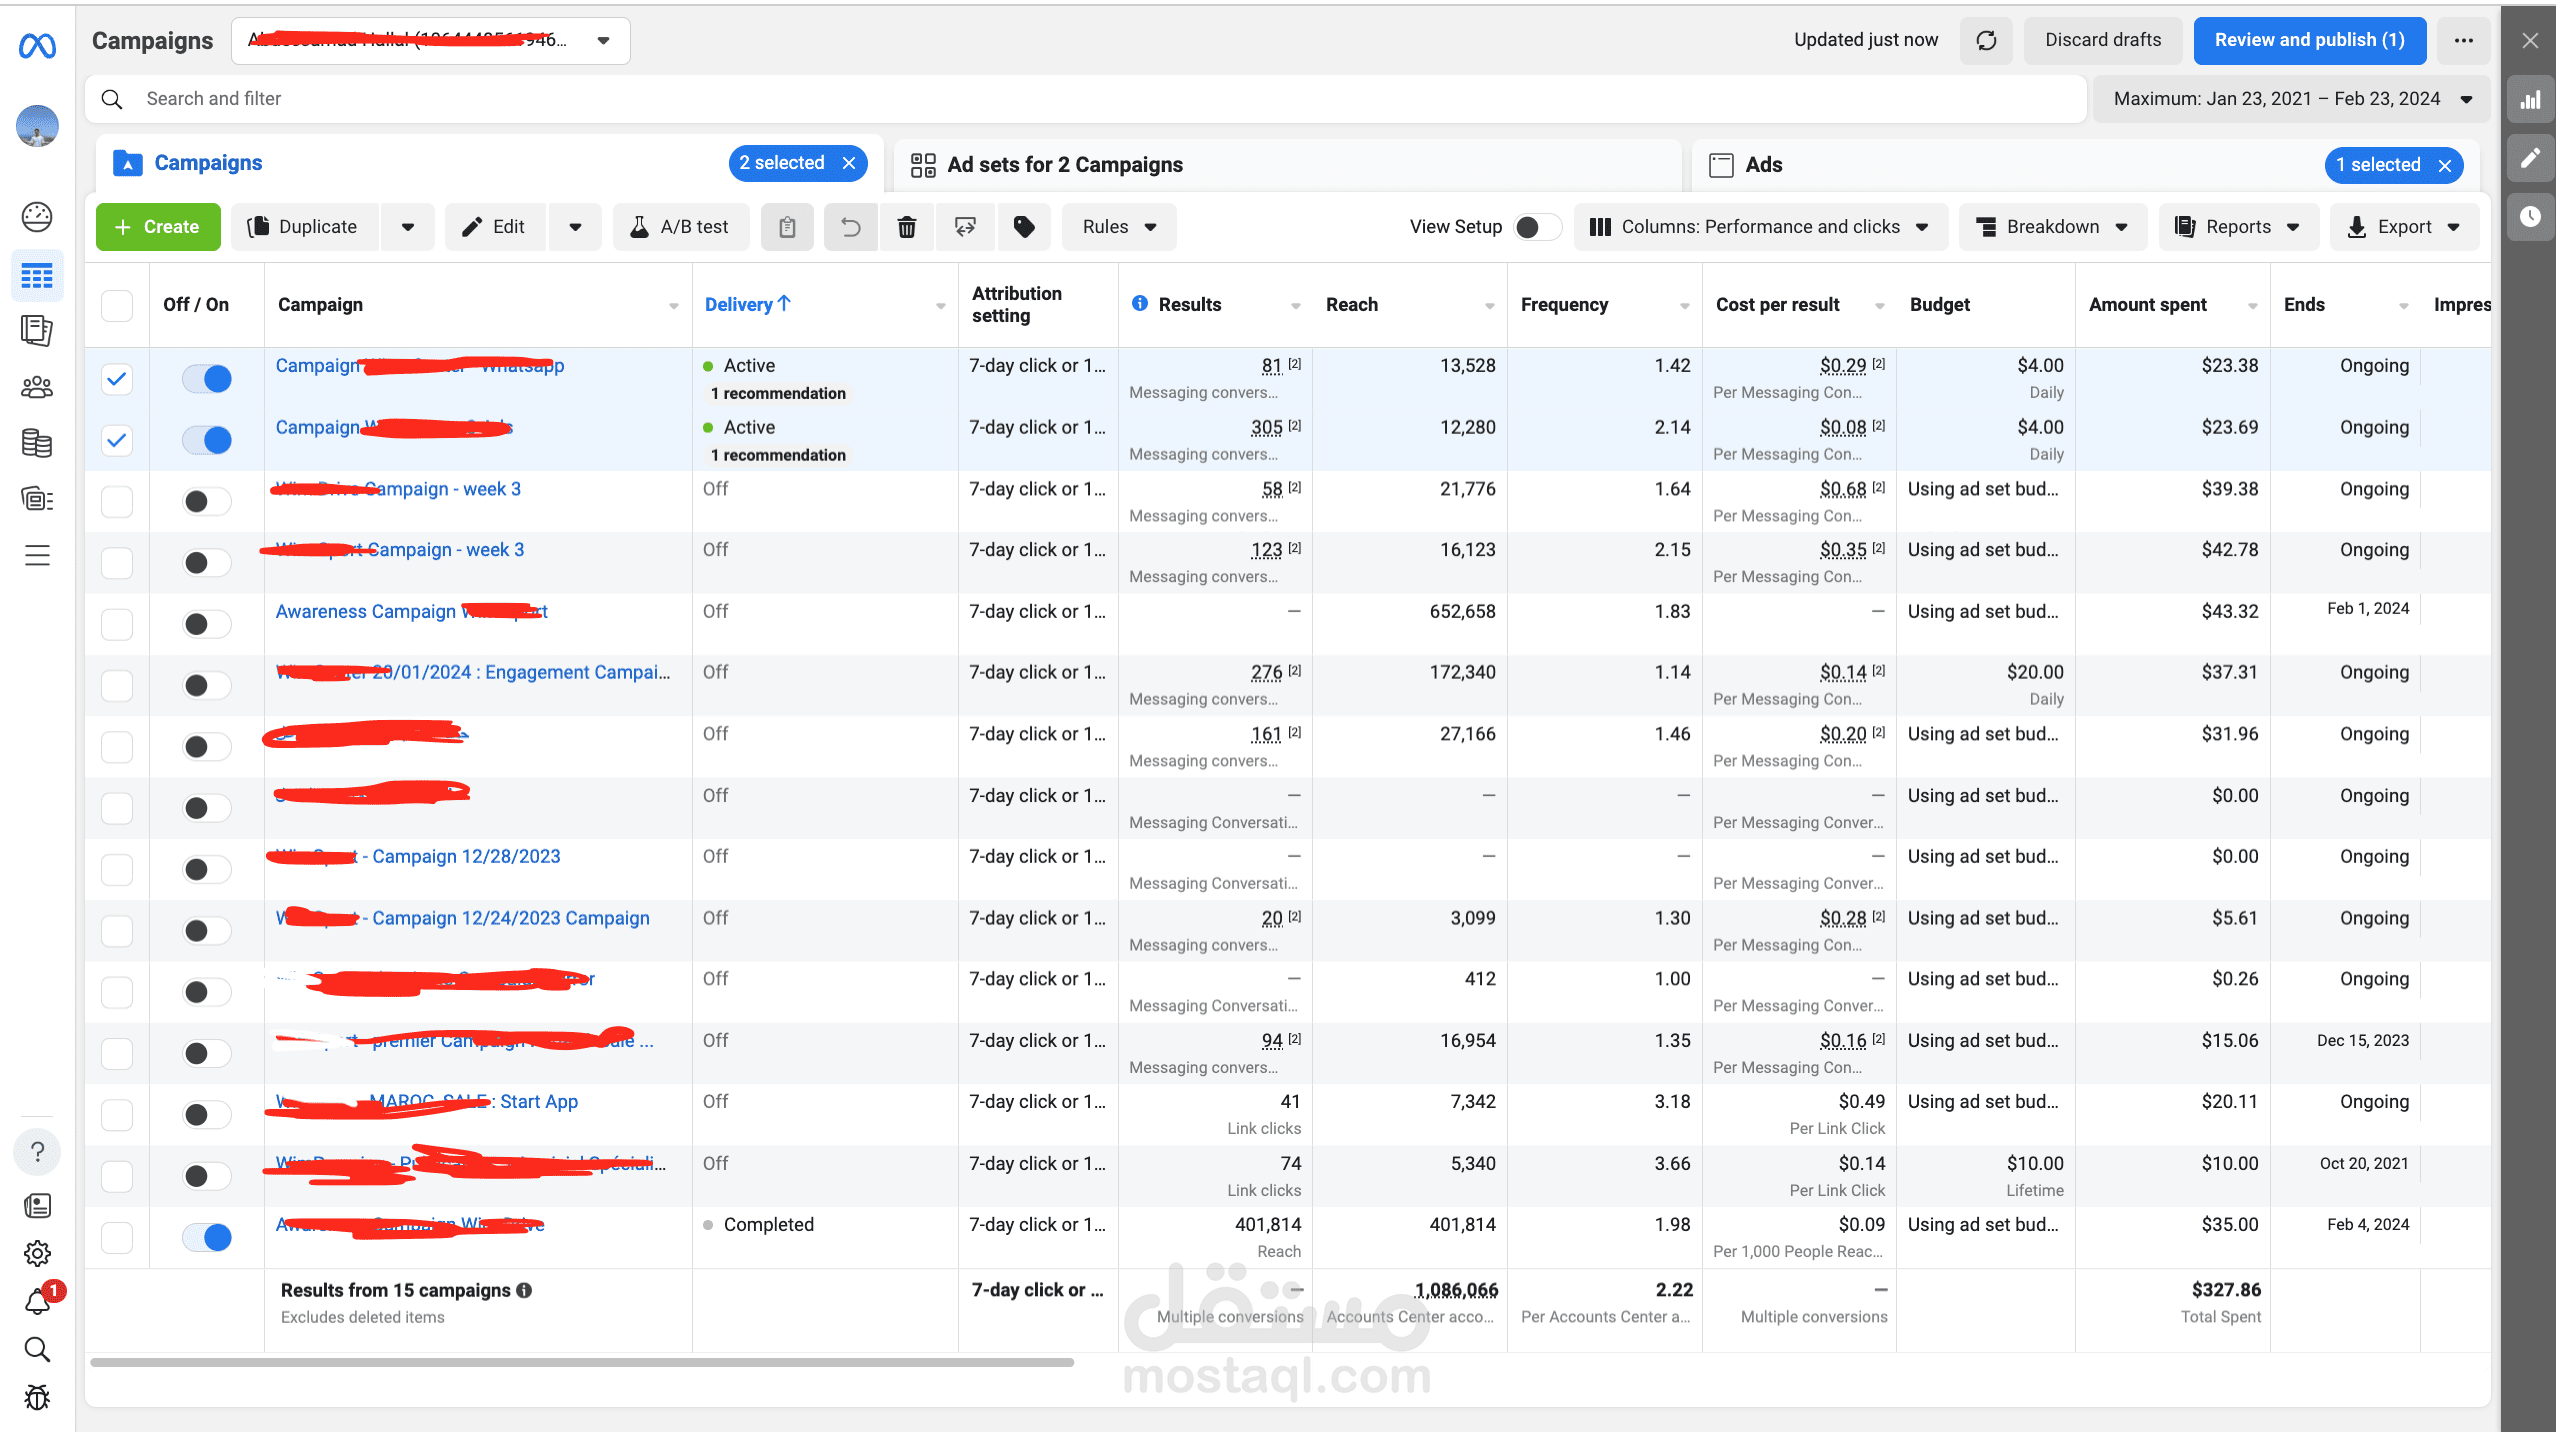Open the charts panel icon on right rail
Image resolution: width=2556 pixels, height=1432 pixels.
pyautogui.click(x=2530, y=100)
